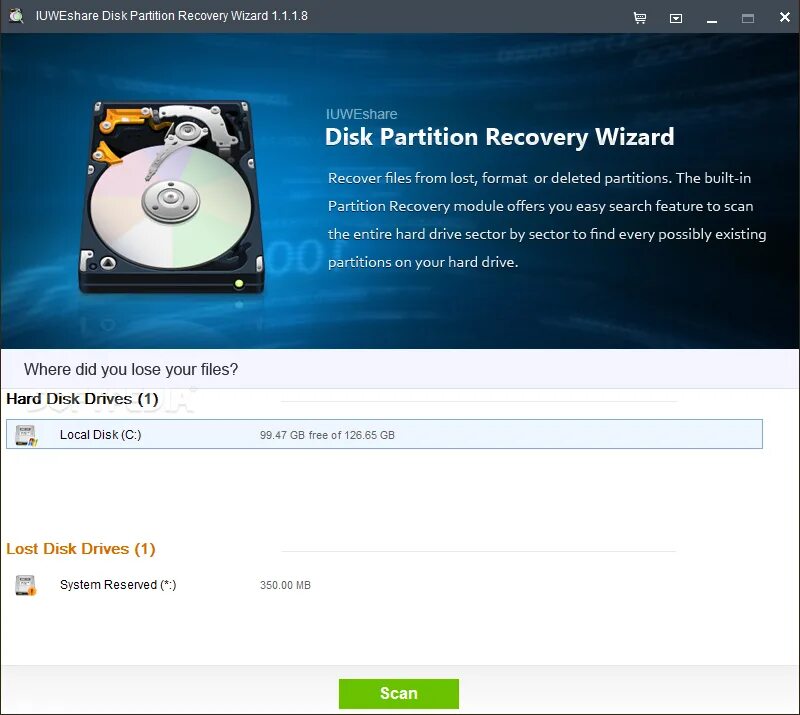The image size is (800, 715).
Task: Select the Local Disk (C:) drive row
Action: click(x=384, y=434)
